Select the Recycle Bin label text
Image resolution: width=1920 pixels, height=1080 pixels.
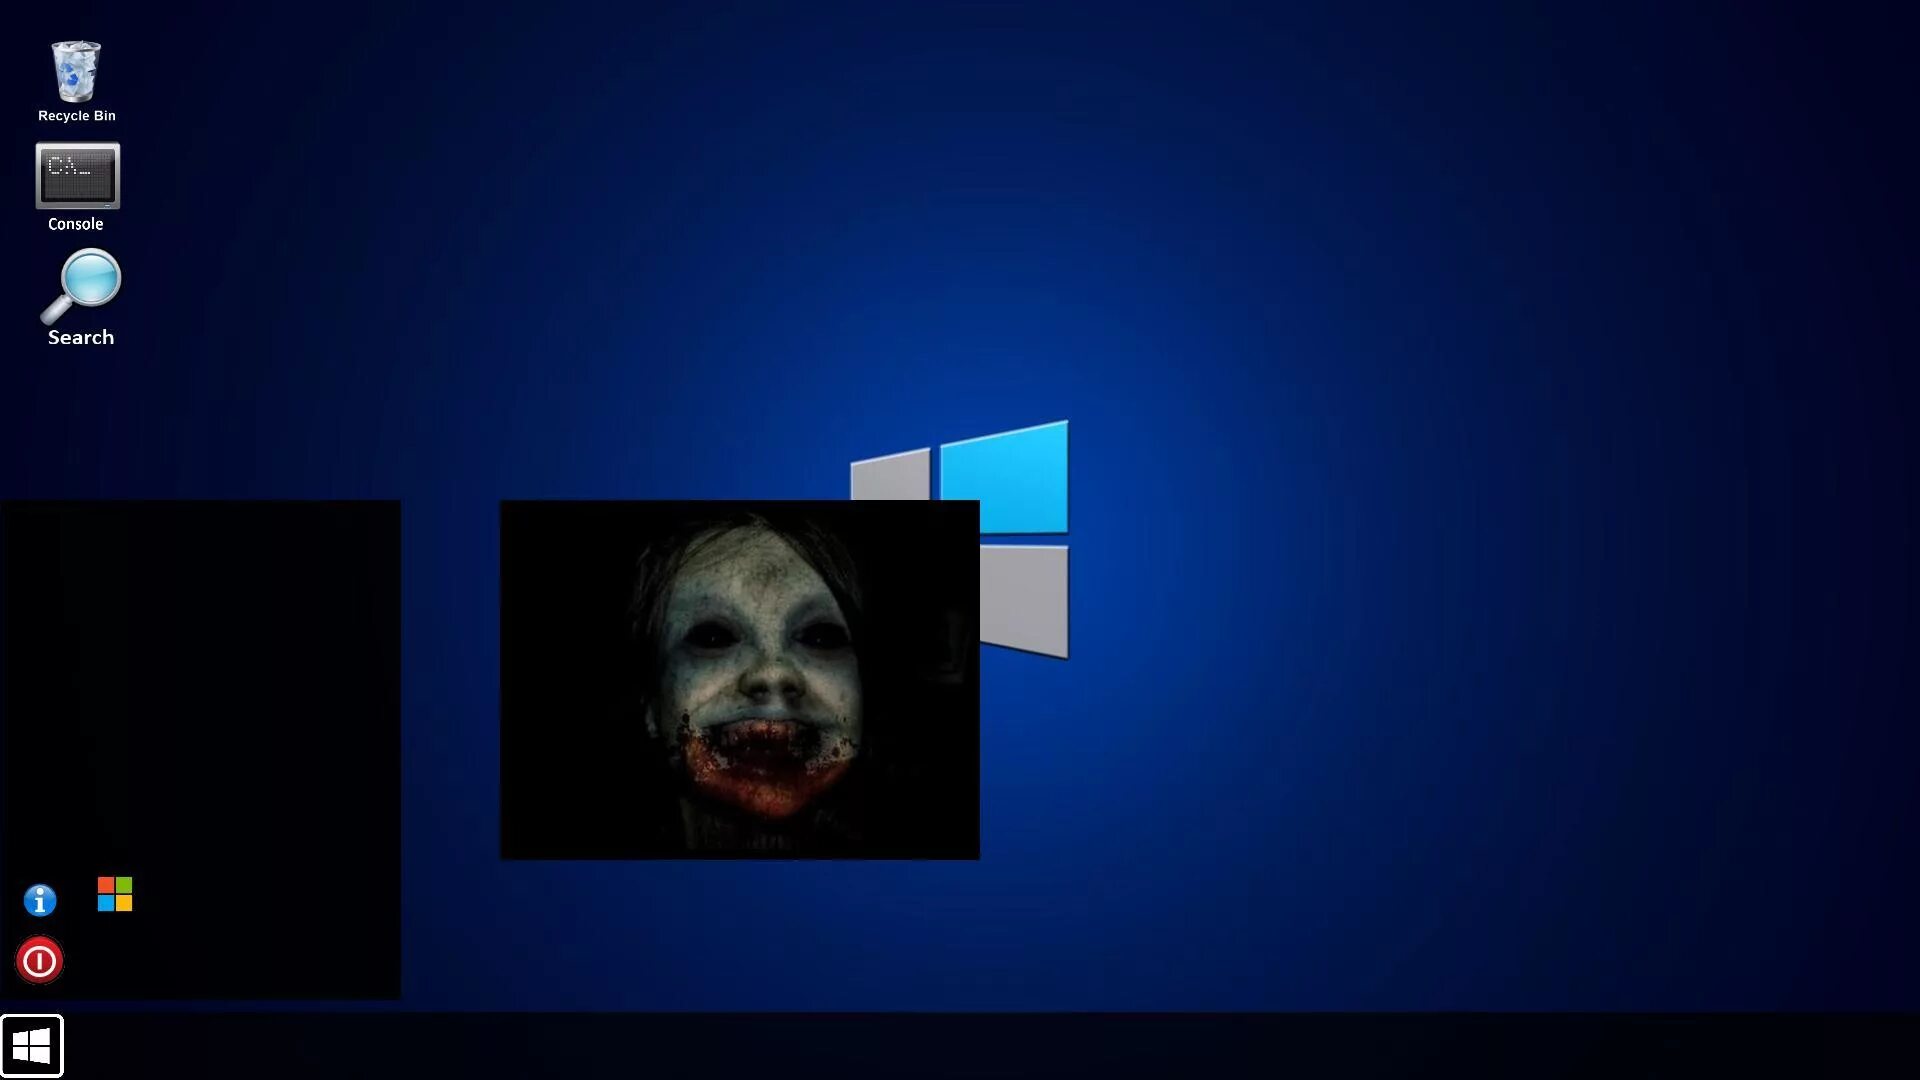tap(76, 115)
